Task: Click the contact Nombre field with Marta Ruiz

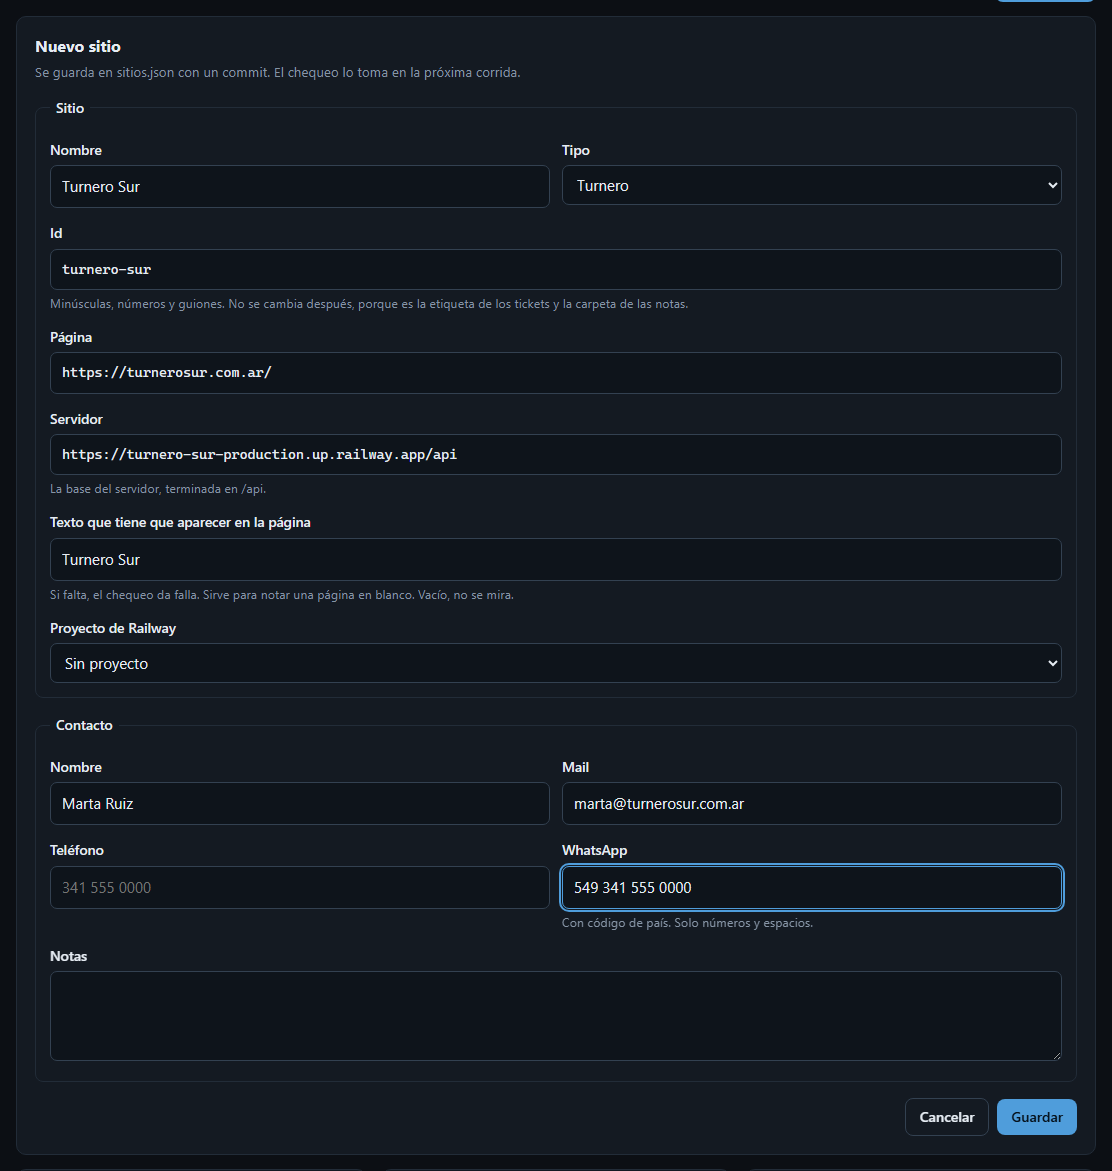Action: click(x=299, y=804)
